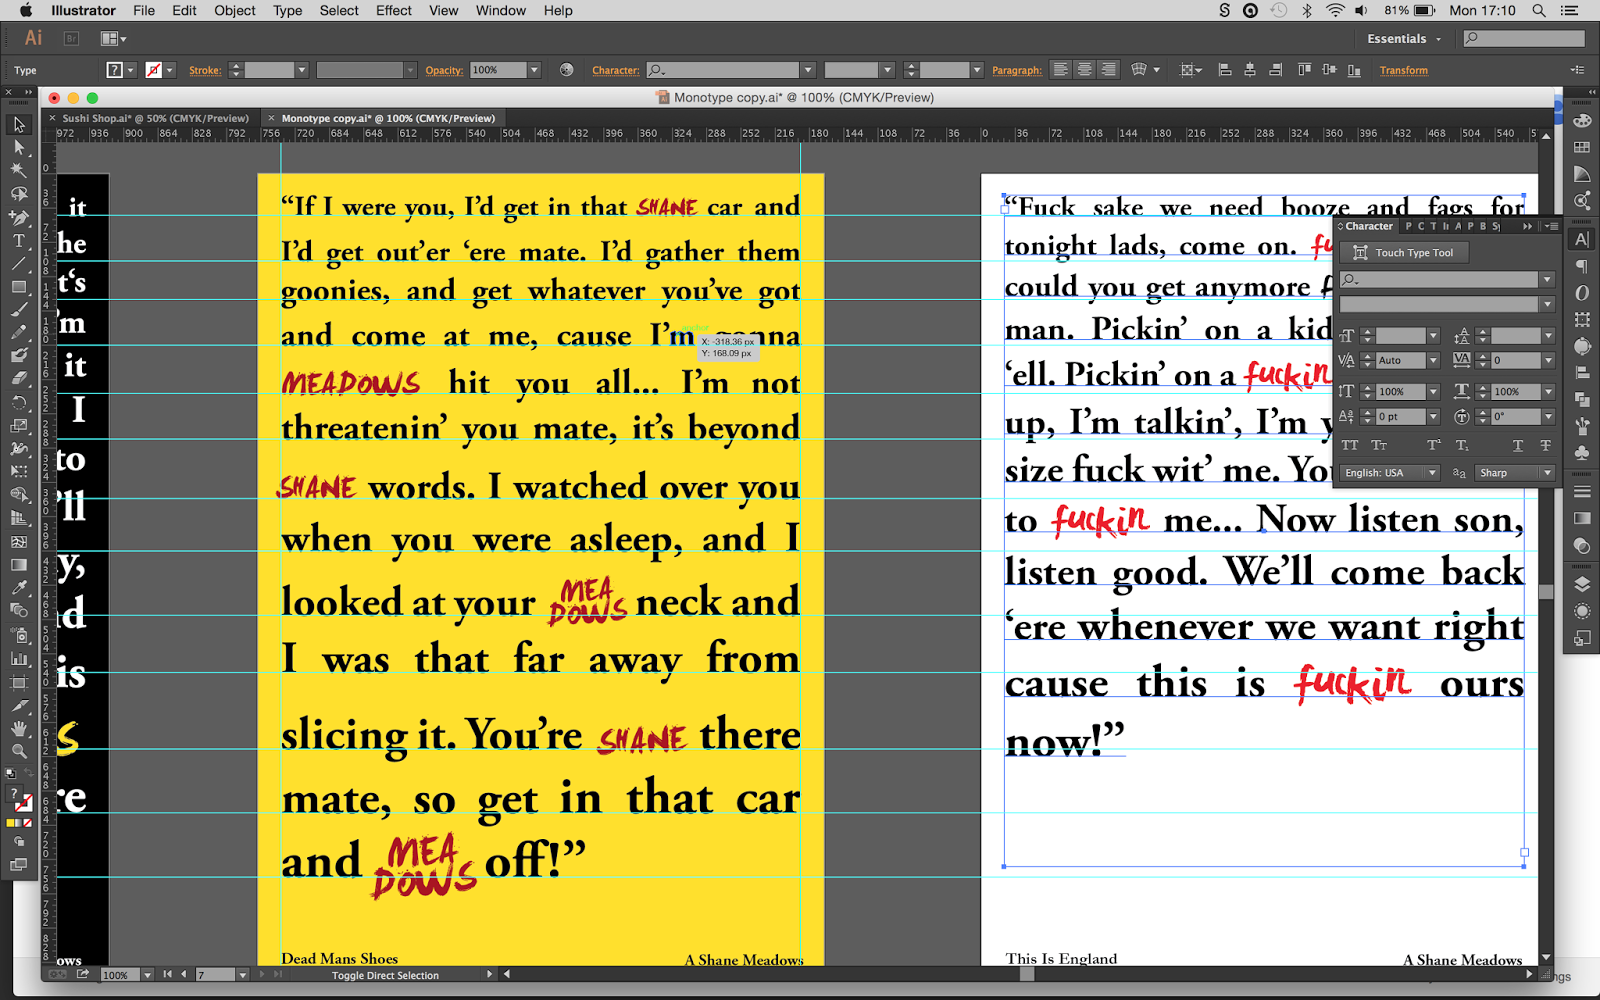Open artboard number dropdown at bottom
The height and width of the screenshot is (1000, 1600).
242,975
